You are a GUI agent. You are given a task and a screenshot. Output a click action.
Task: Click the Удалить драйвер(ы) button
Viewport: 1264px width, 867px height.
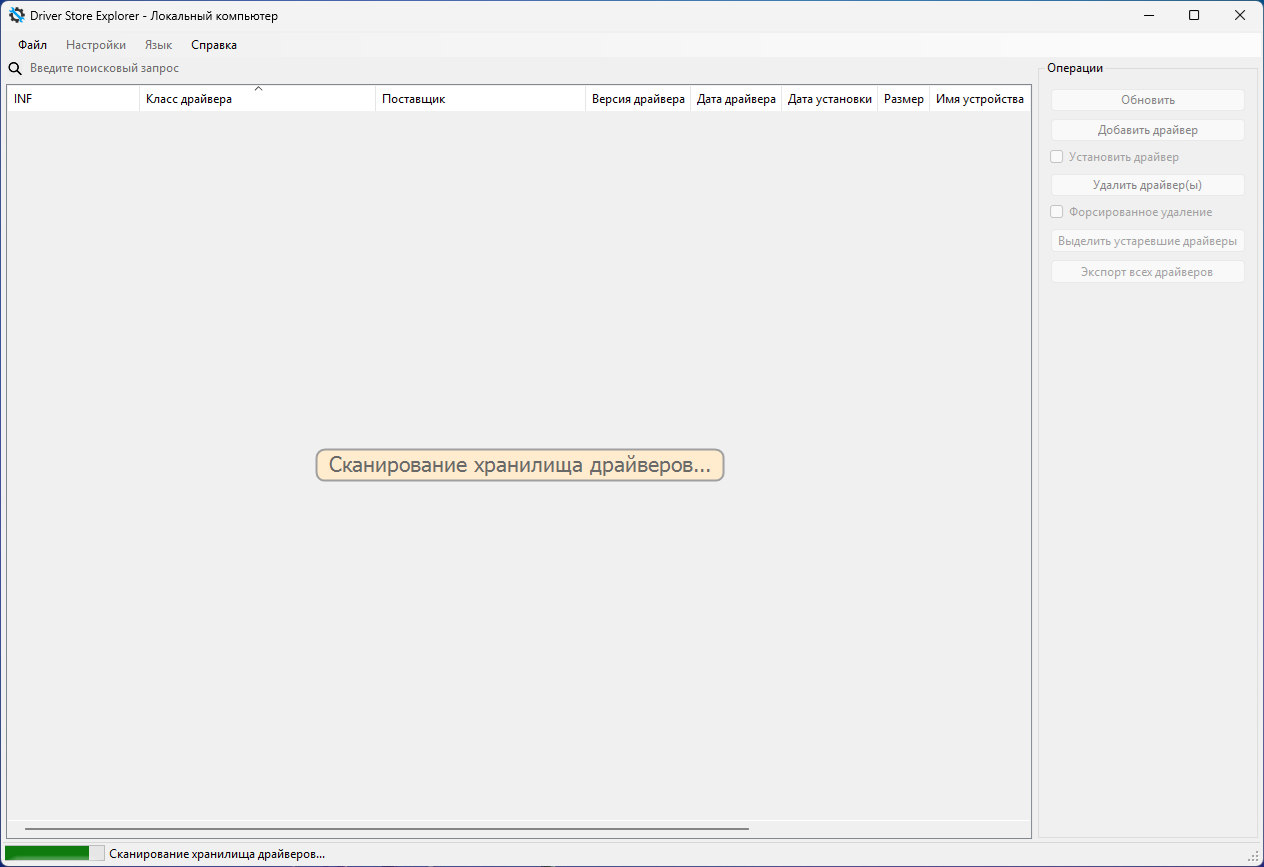click(x=1147, y=185)
